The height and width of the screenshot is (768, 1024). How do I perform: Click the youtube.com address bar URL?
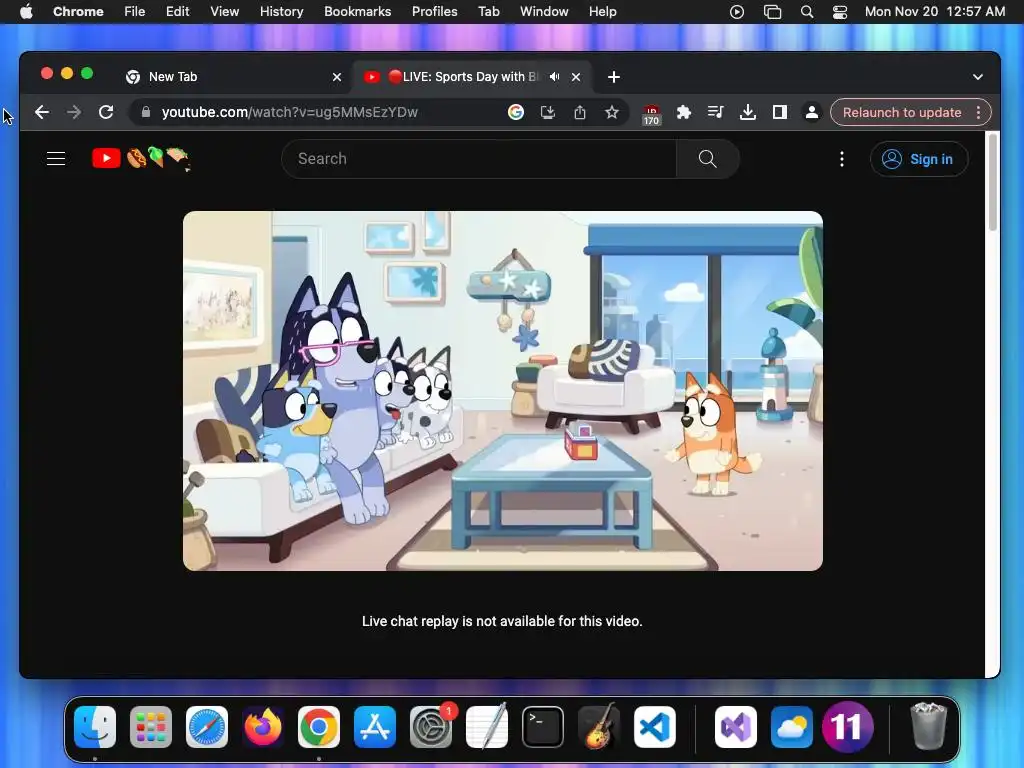tap(290, 112)
